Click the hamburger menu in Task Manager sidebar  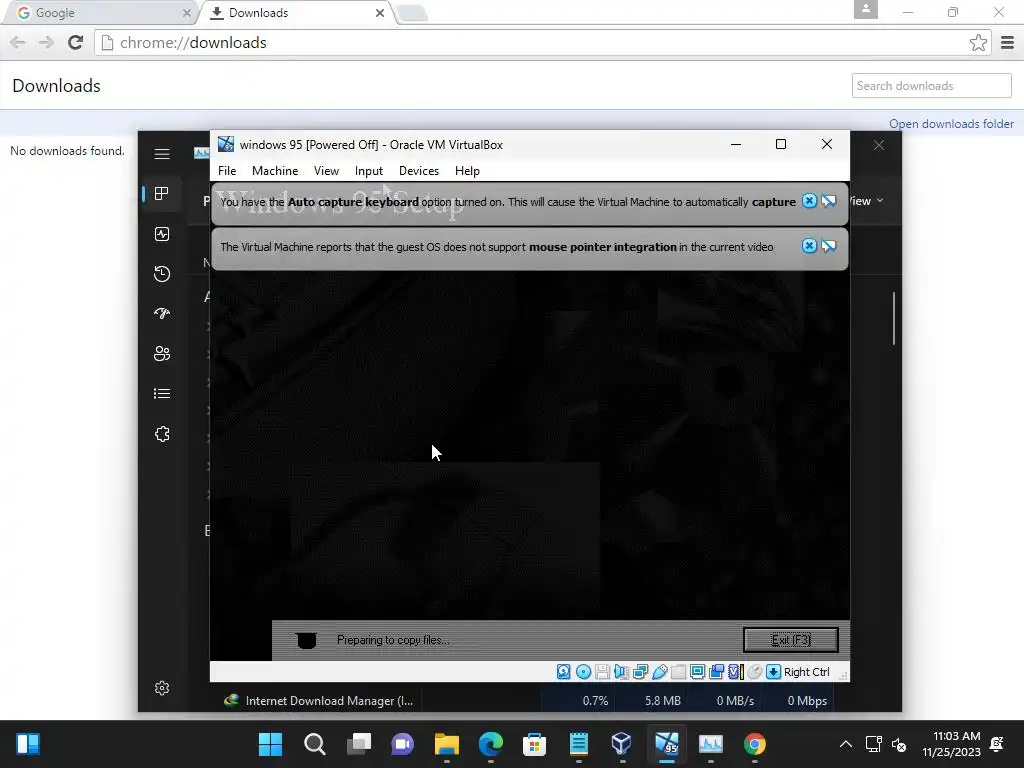click(x=162, y=153)
